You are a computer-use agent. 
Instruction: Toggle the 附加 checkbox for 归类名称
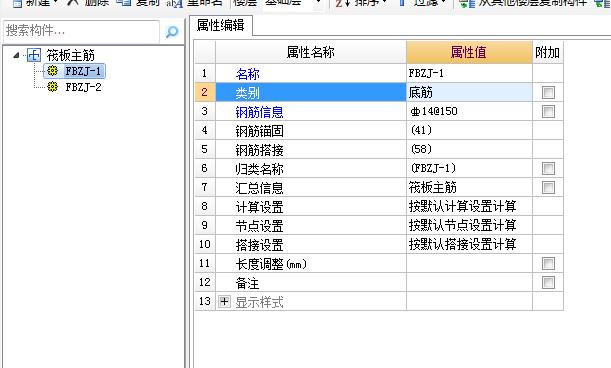[x=548, y=168]
